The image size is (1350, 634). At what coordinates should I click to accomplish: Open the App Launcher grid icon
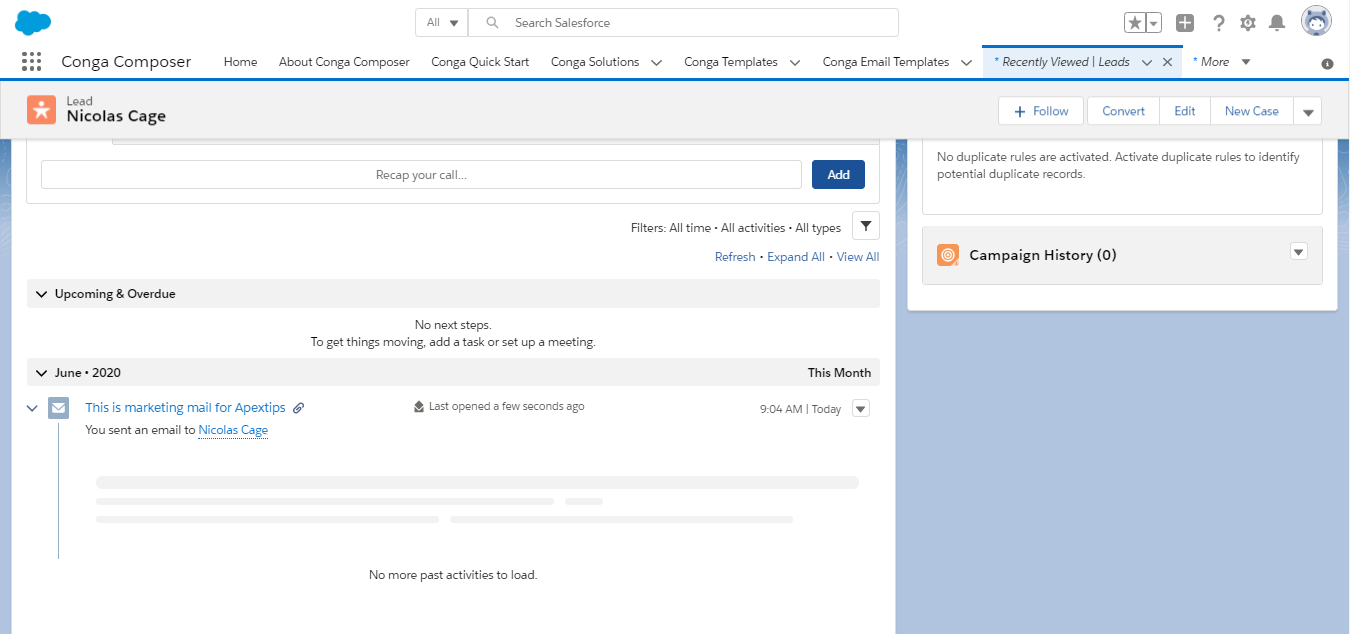31,62
